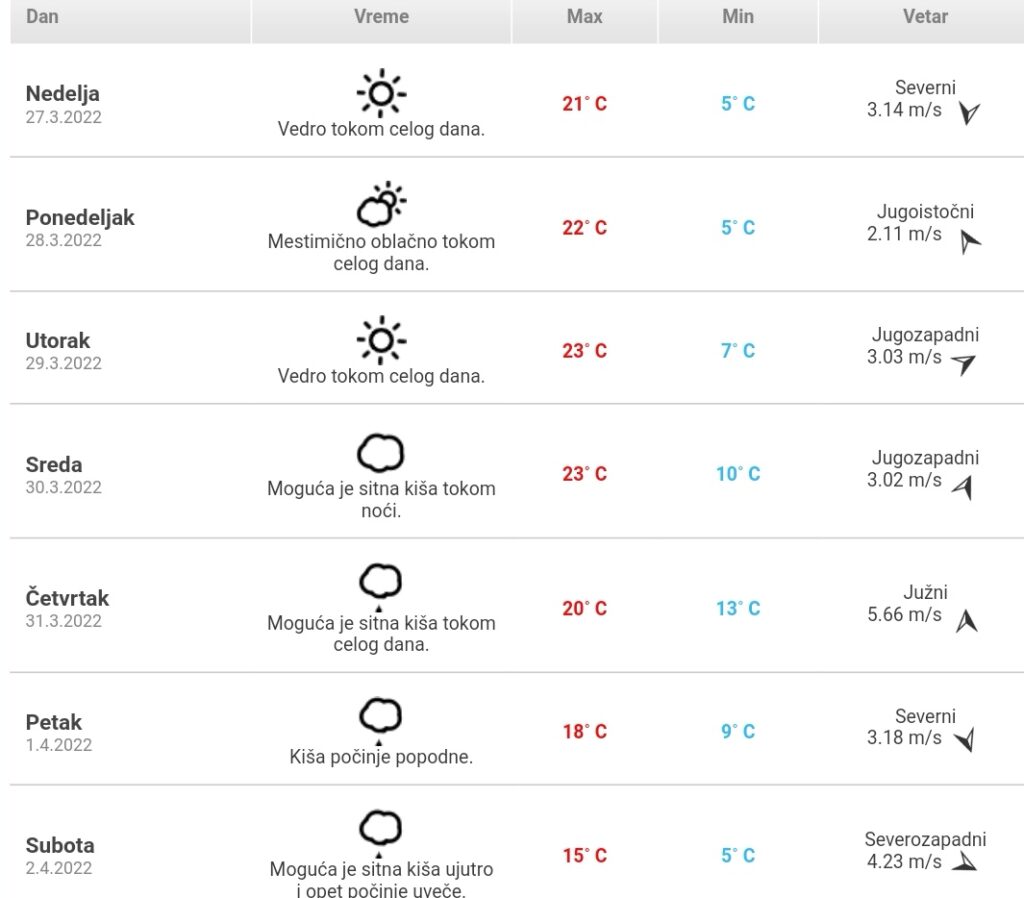Click the Severozapadni wind direction arrow
Viewport: 1024px width, 898px height.
pos(965,862)
